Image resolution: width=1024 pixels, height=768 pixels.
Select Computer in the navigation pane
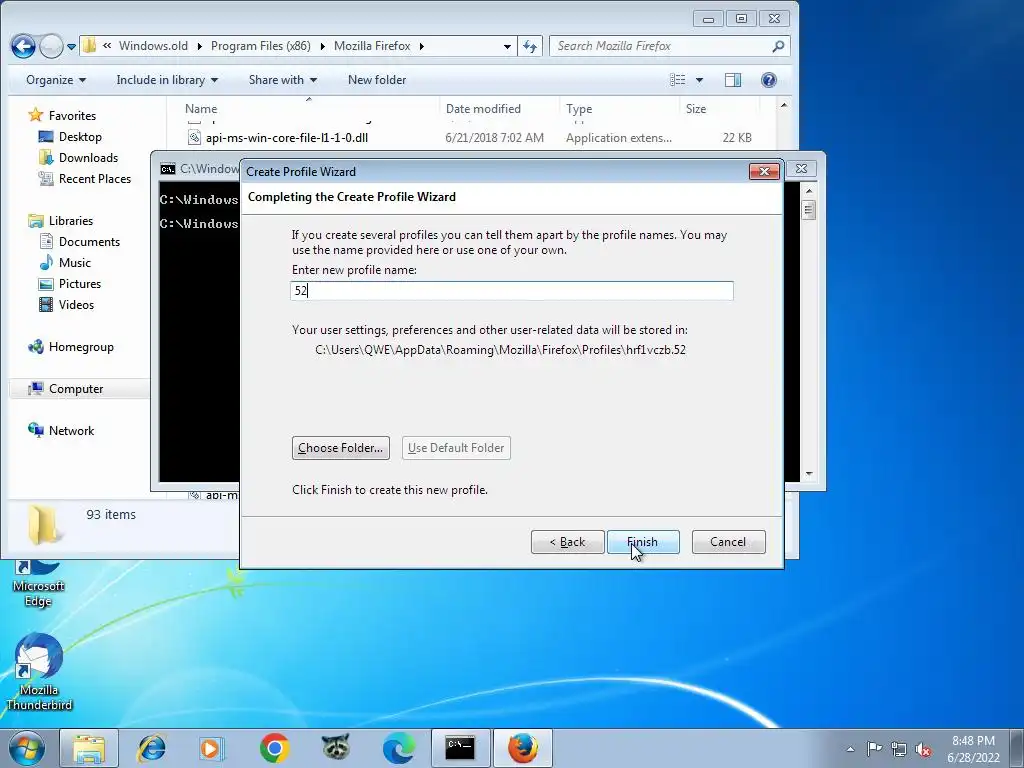pyautogui.click(x=76, y=389)
